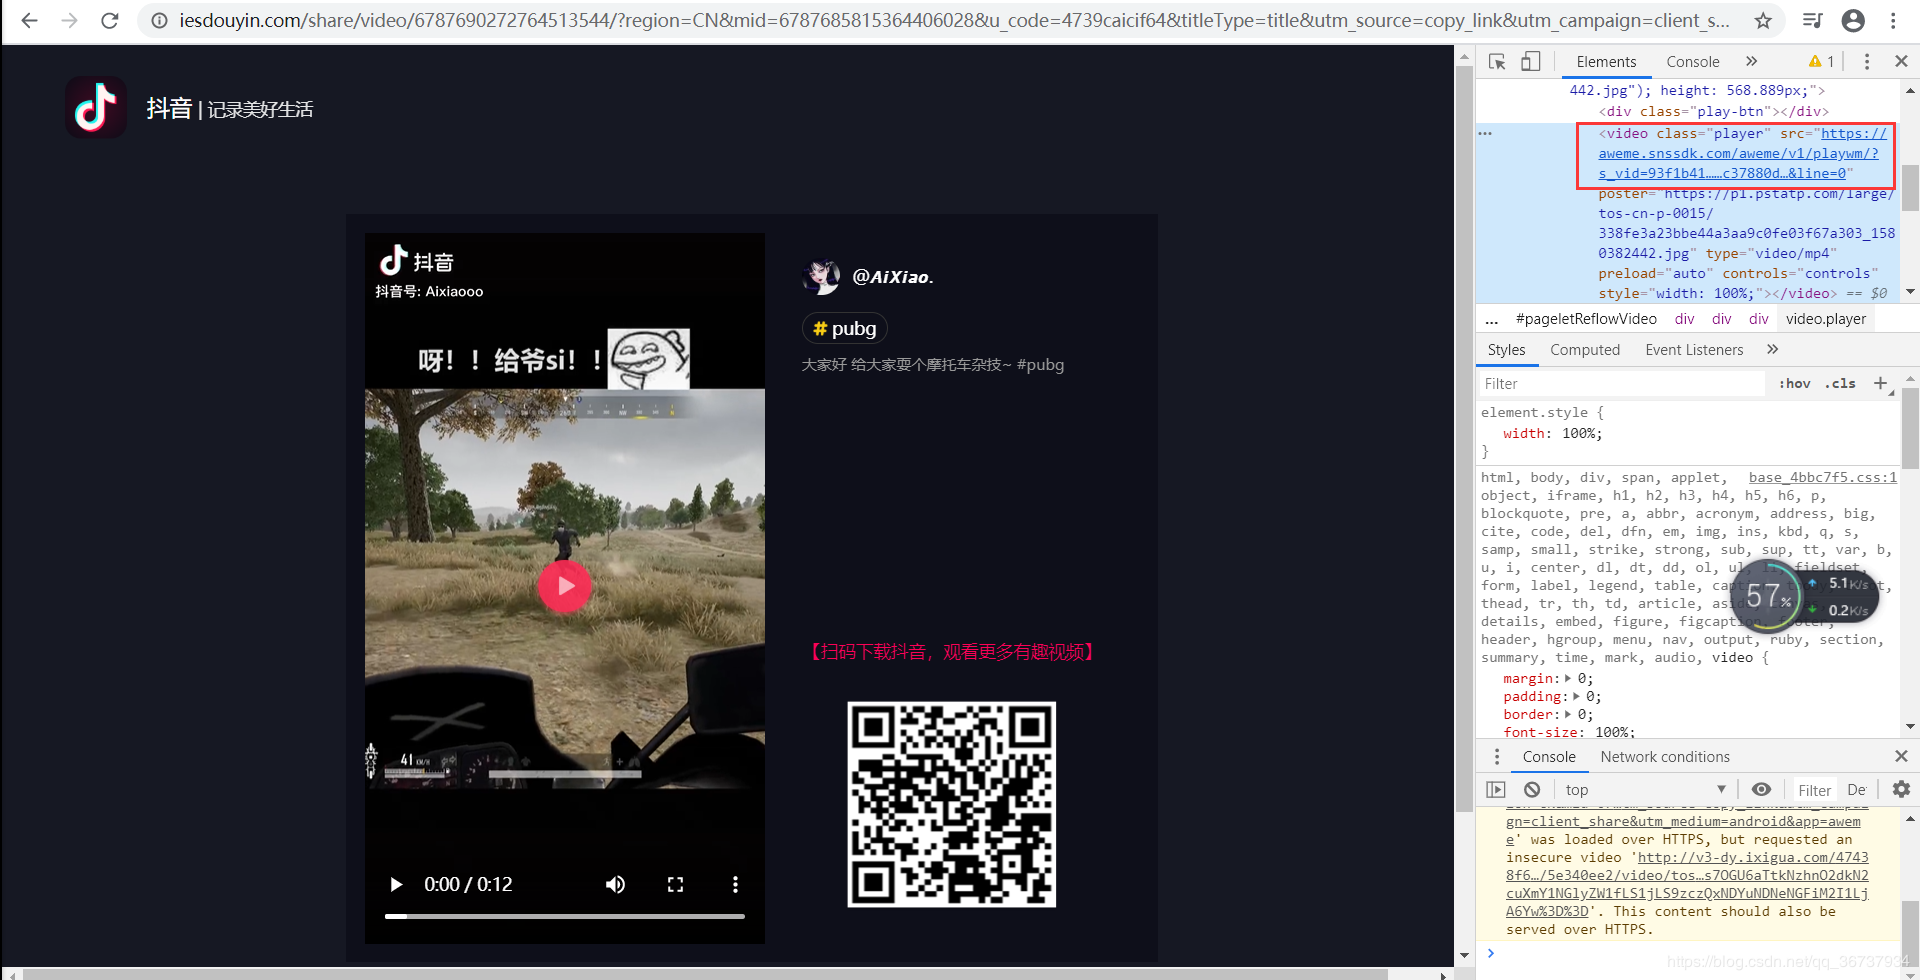This screenshot has height=980, width=1920.
Task: Bookmark this page with star icon
Action: coord(1763,21)
